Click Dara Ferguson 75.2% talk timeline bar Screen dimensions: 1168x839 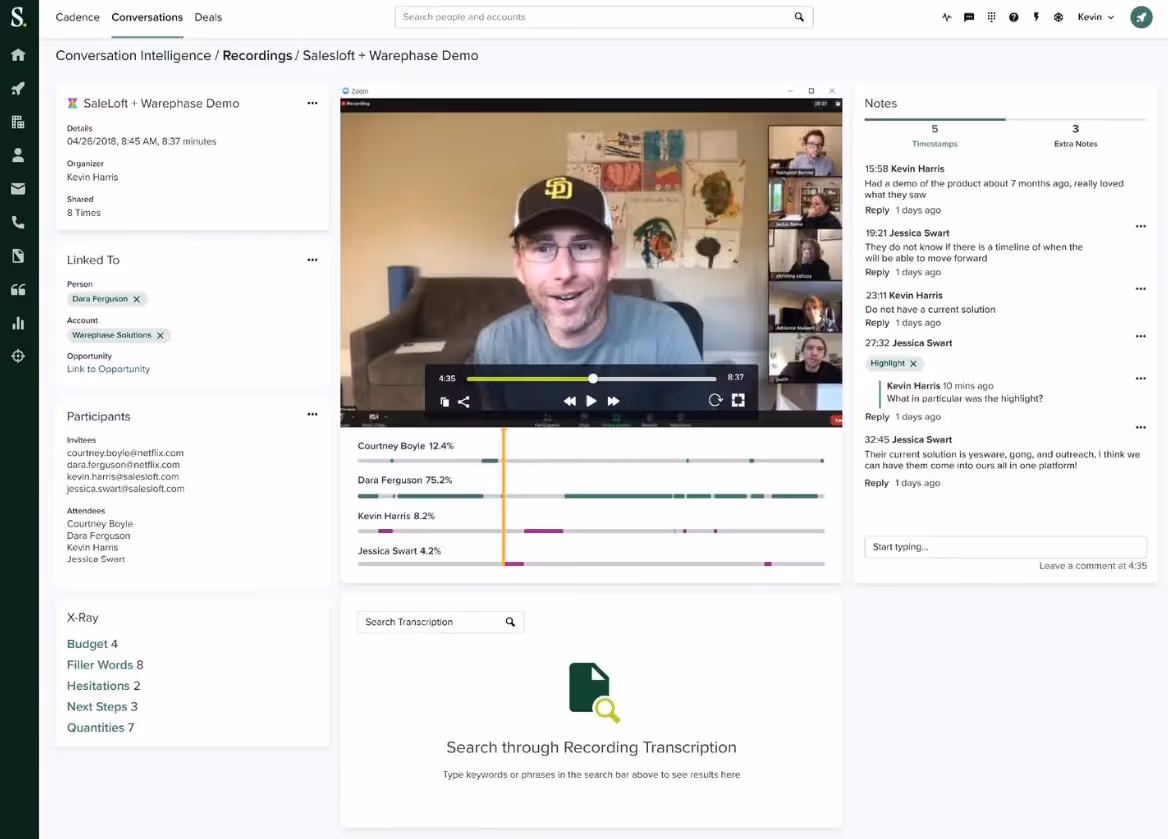(x=591, y=496)
